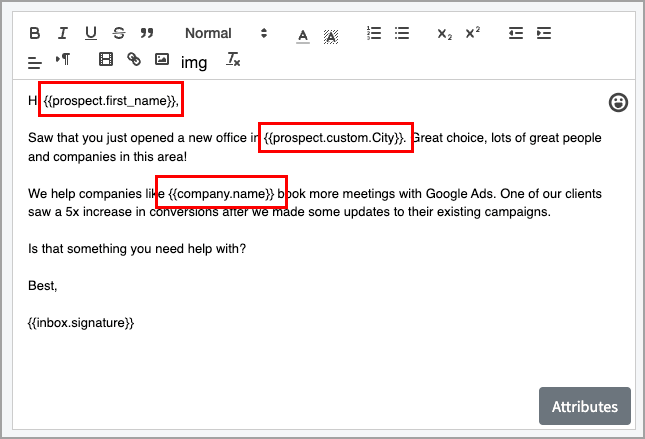Open the emoji picker
This screenshot has width=645, height=439.
(618, 102)
